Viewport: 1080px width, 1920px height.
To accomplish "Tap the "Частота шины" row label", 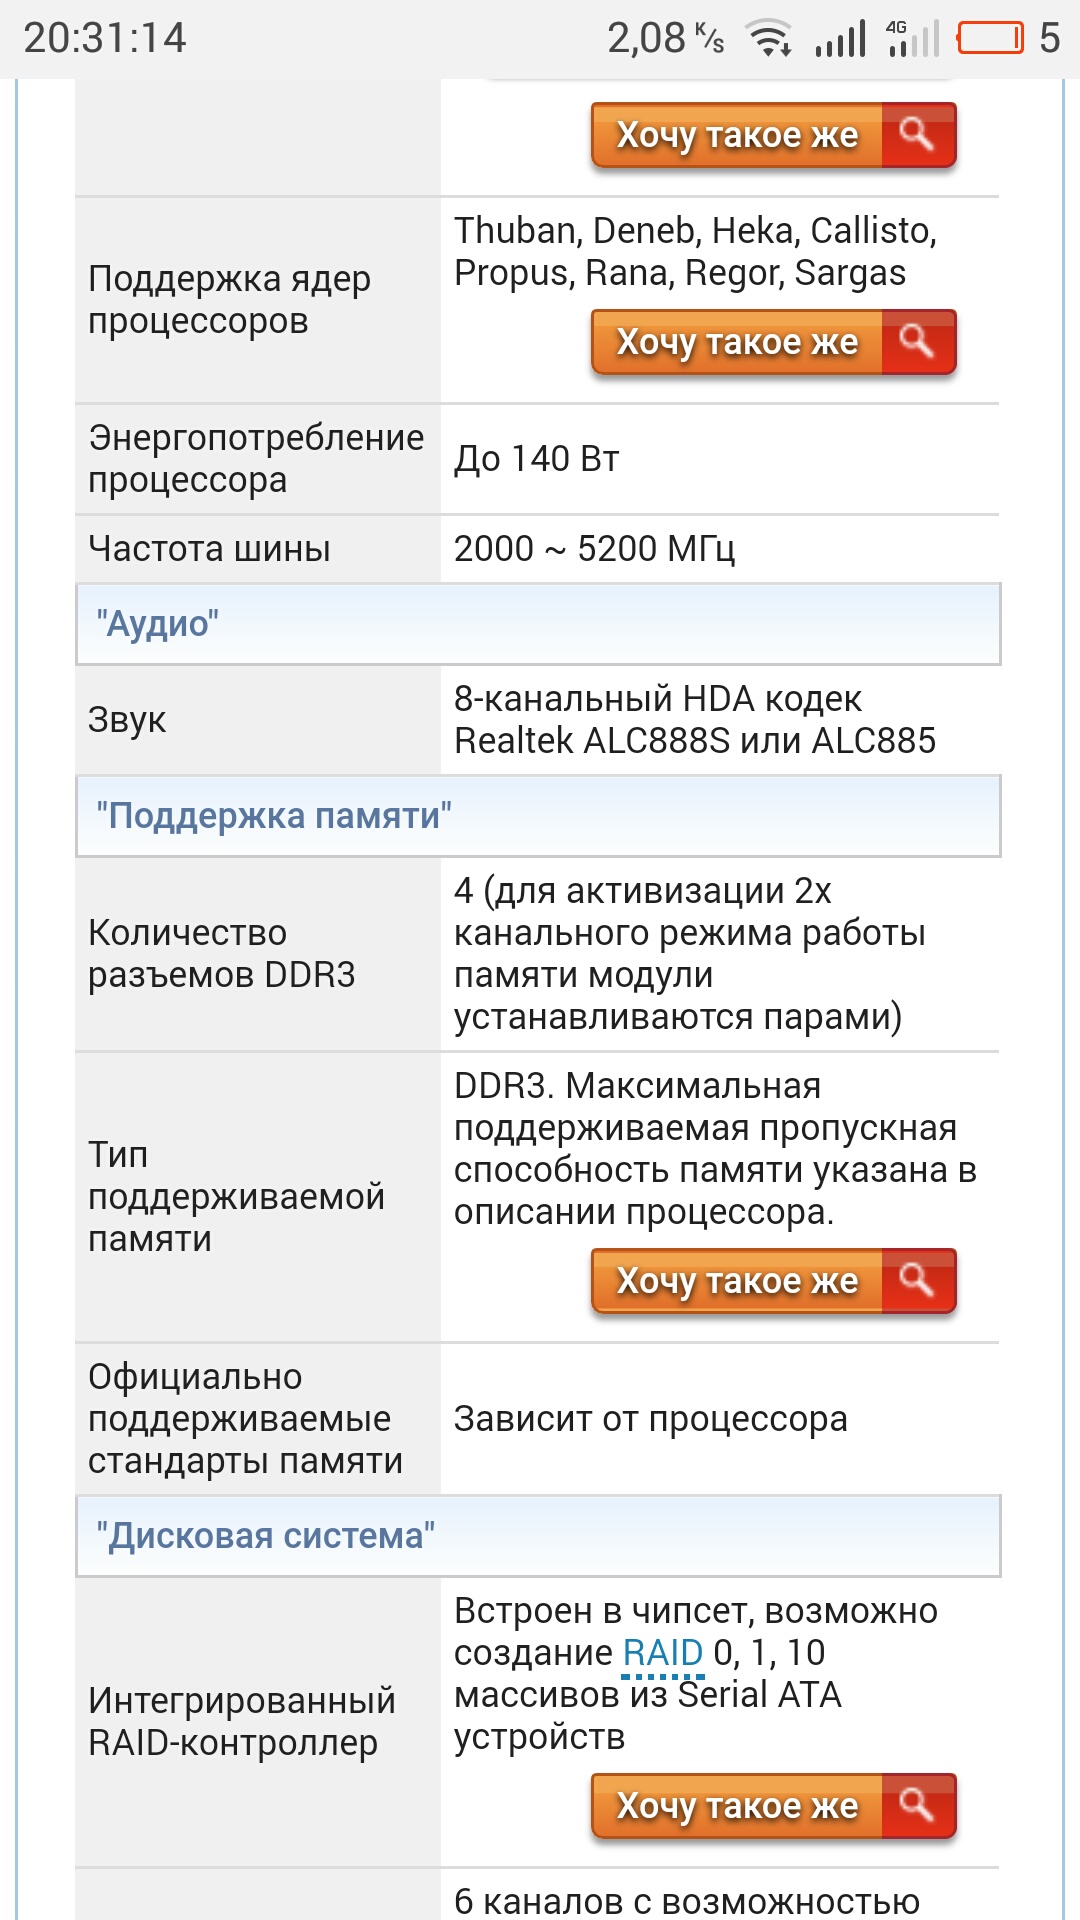I will point(209,549).
